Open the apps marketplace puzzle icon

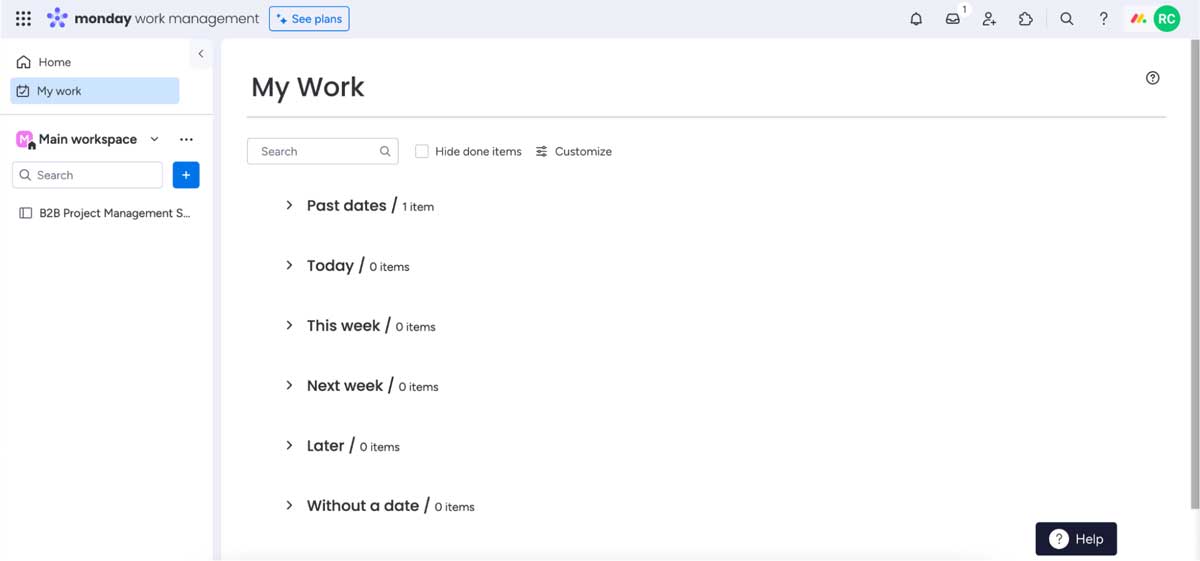click(x=1025, y=18)
